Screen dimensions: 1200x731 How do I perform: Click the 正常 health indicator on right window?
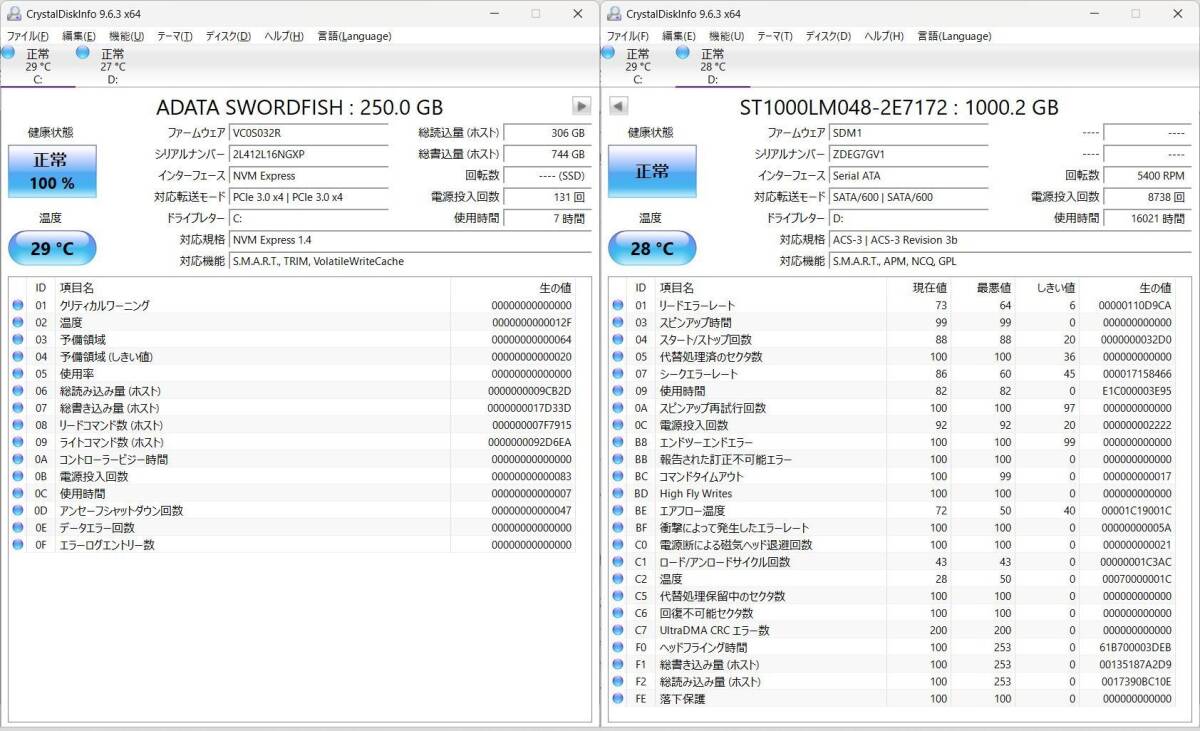coord(652,171)
